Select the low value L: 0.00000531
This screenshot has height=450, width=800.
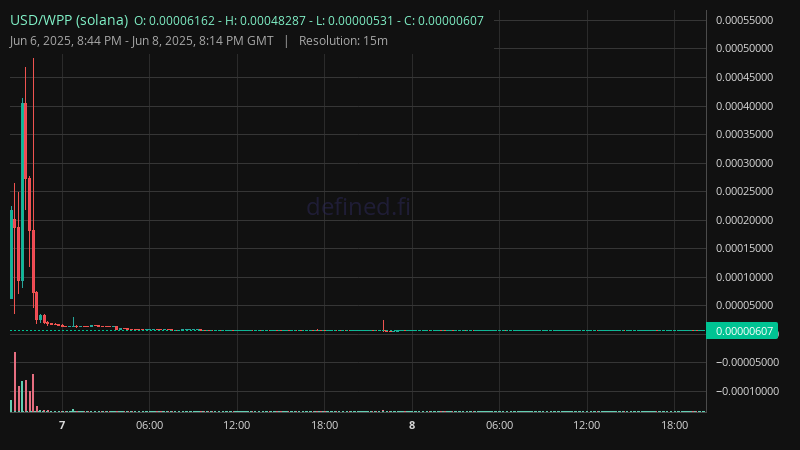point(355,21)
